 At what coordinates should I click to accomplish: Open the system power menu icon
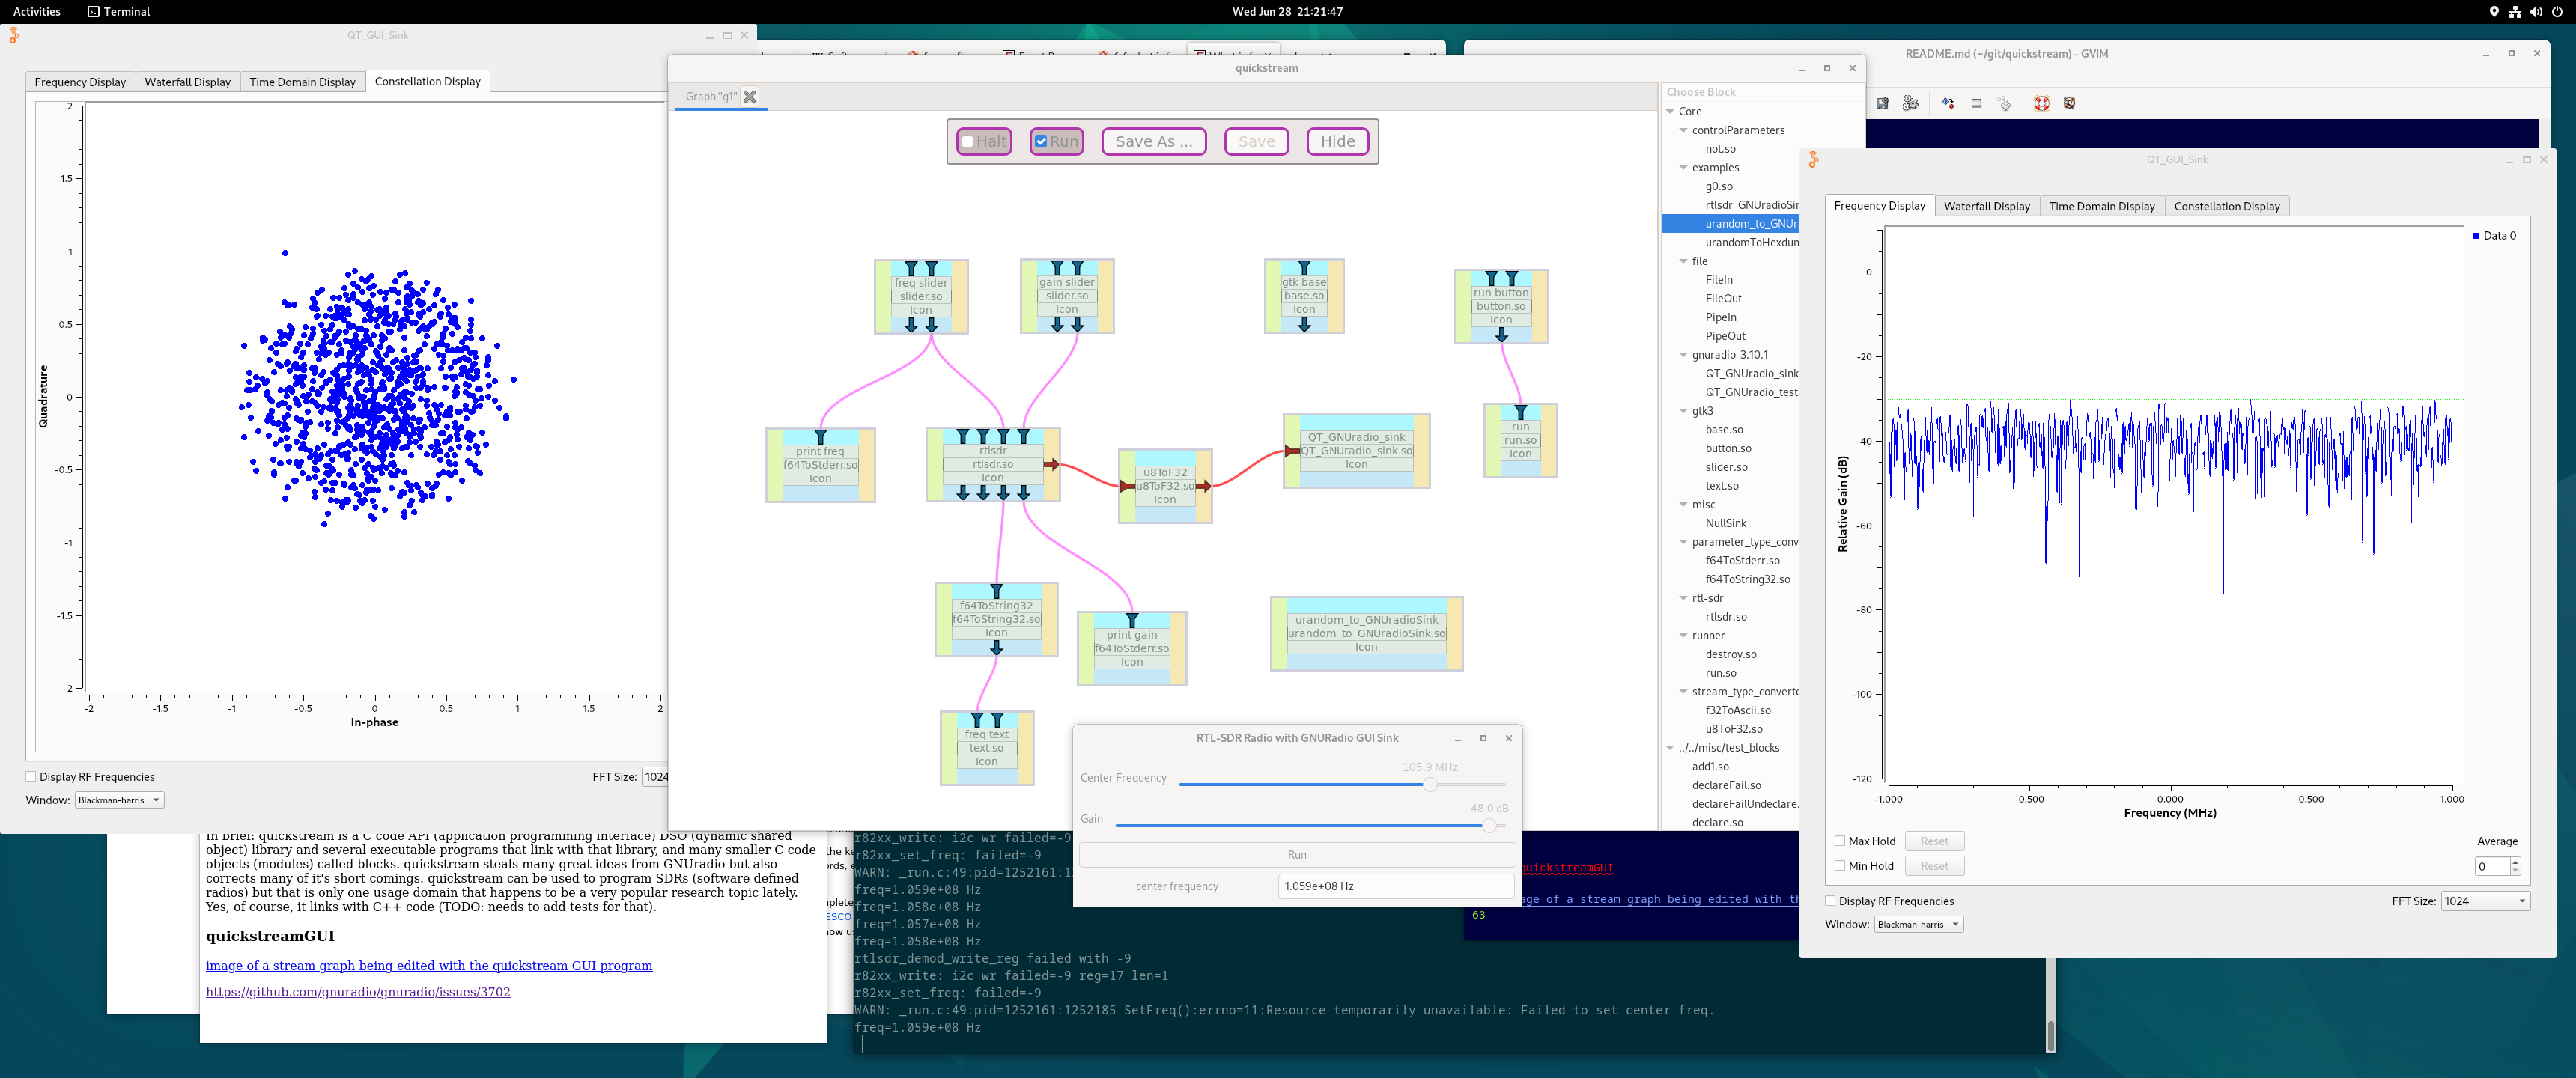(x=2557, y=12)
